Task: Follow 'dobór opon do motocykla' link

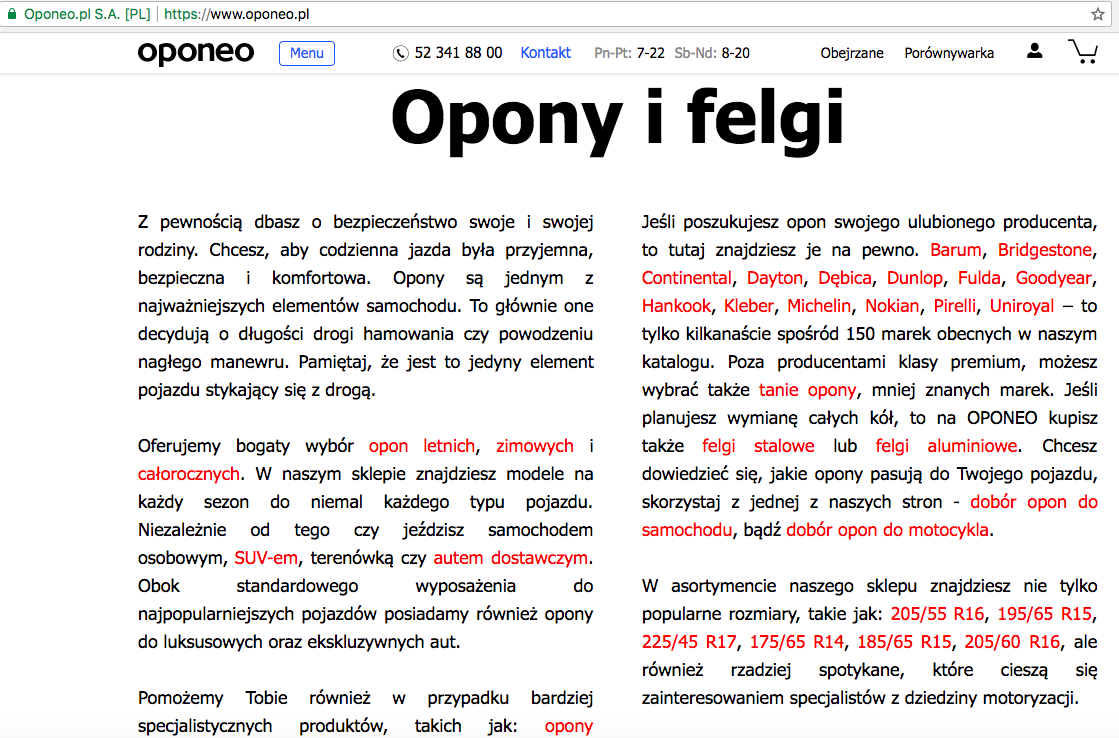Action: pos(888,530)
